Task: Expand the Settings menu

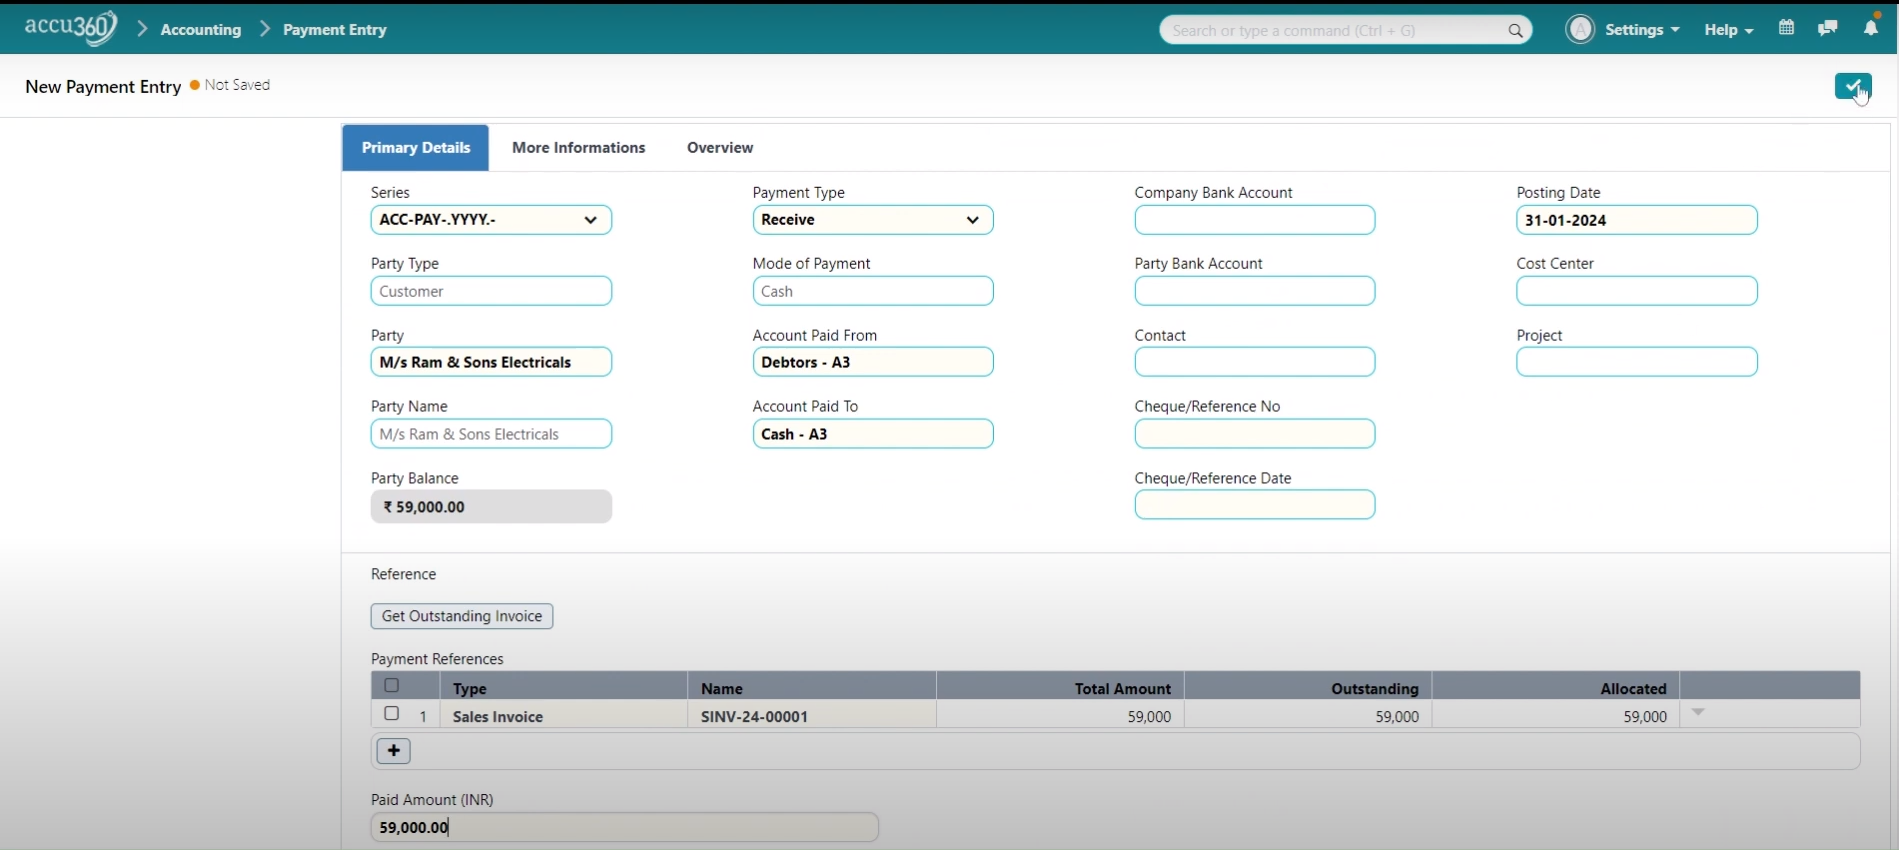Action: (1642, 30)
